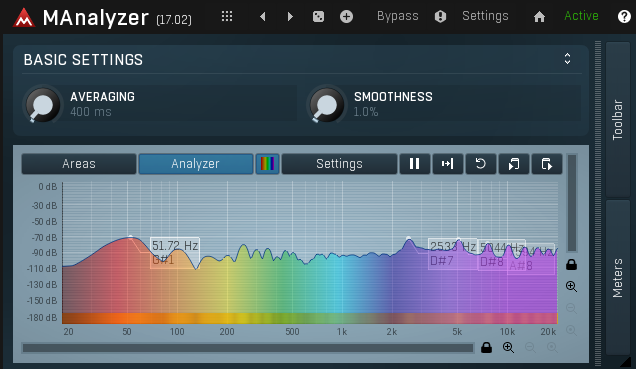Select previous preset arrow
This screenshot has width=636, height=369.
tap(263, 17)
